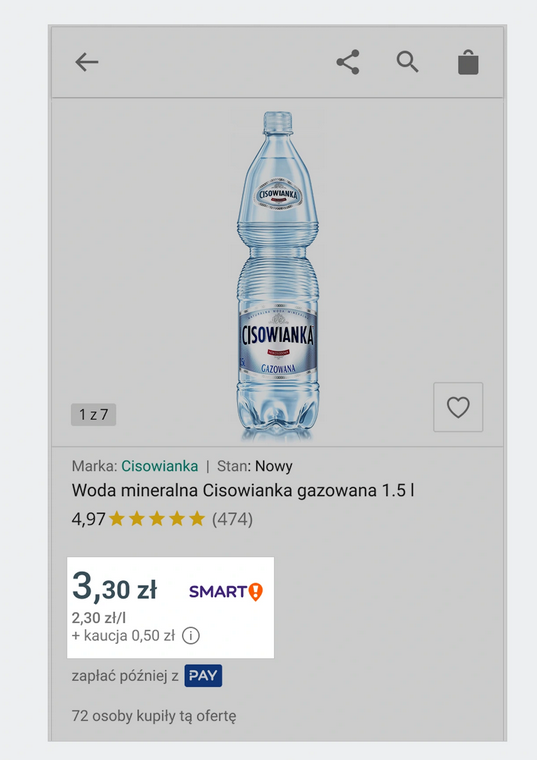Tap the 72 osoby kupiły tą ofertę text
Screen dimensions: 537x760
tap(154, 716)
